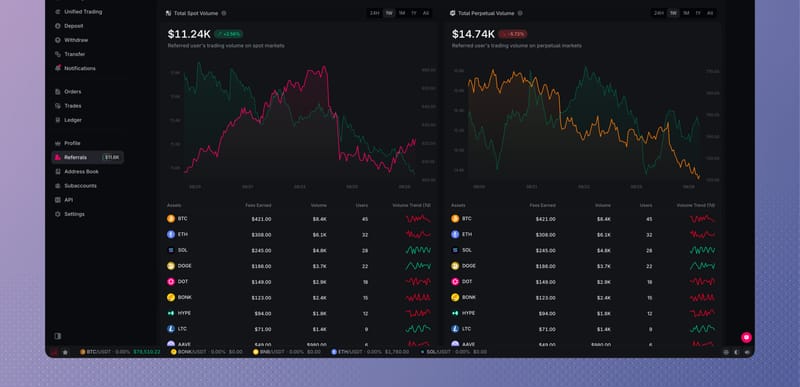
Task: Click the red icon at ticker bar start
Action: 55,352
